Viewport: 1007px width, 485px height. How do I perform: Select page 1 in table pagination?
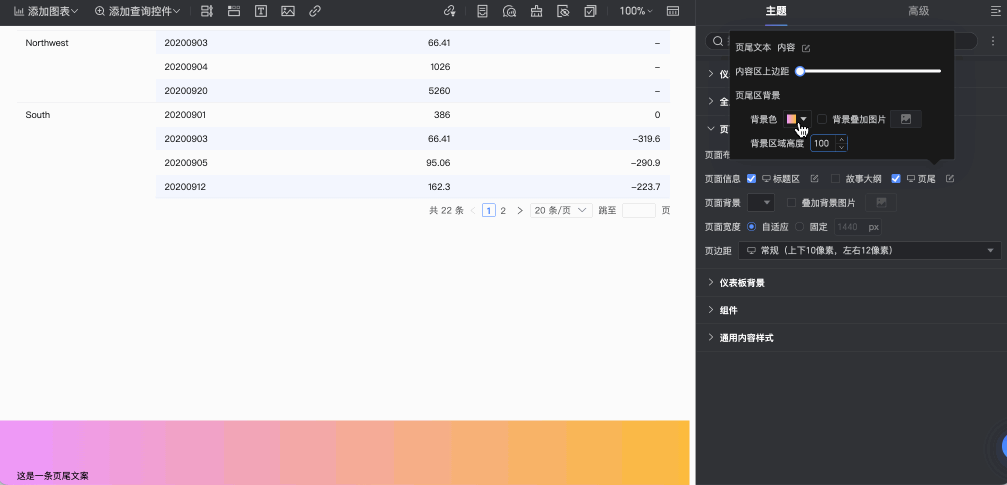[489, 211]
